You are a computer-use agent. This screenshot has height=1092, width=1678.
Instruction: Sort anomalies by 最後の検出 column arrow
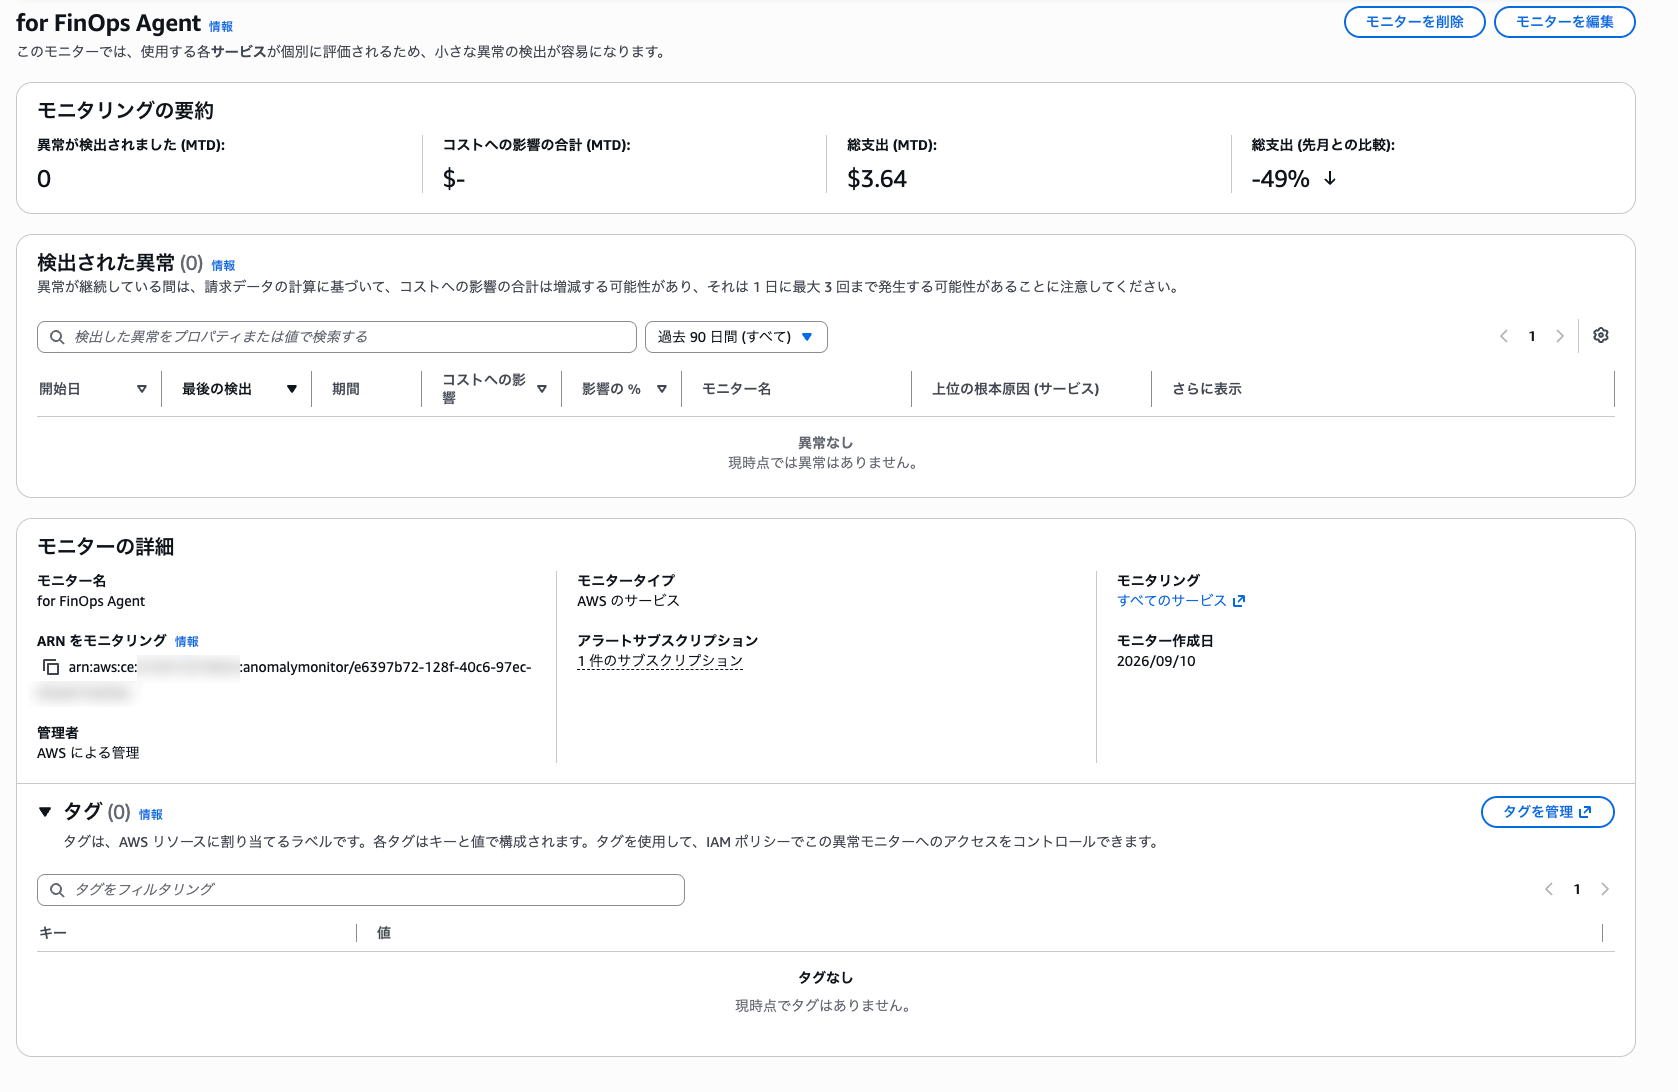(292, 389)
